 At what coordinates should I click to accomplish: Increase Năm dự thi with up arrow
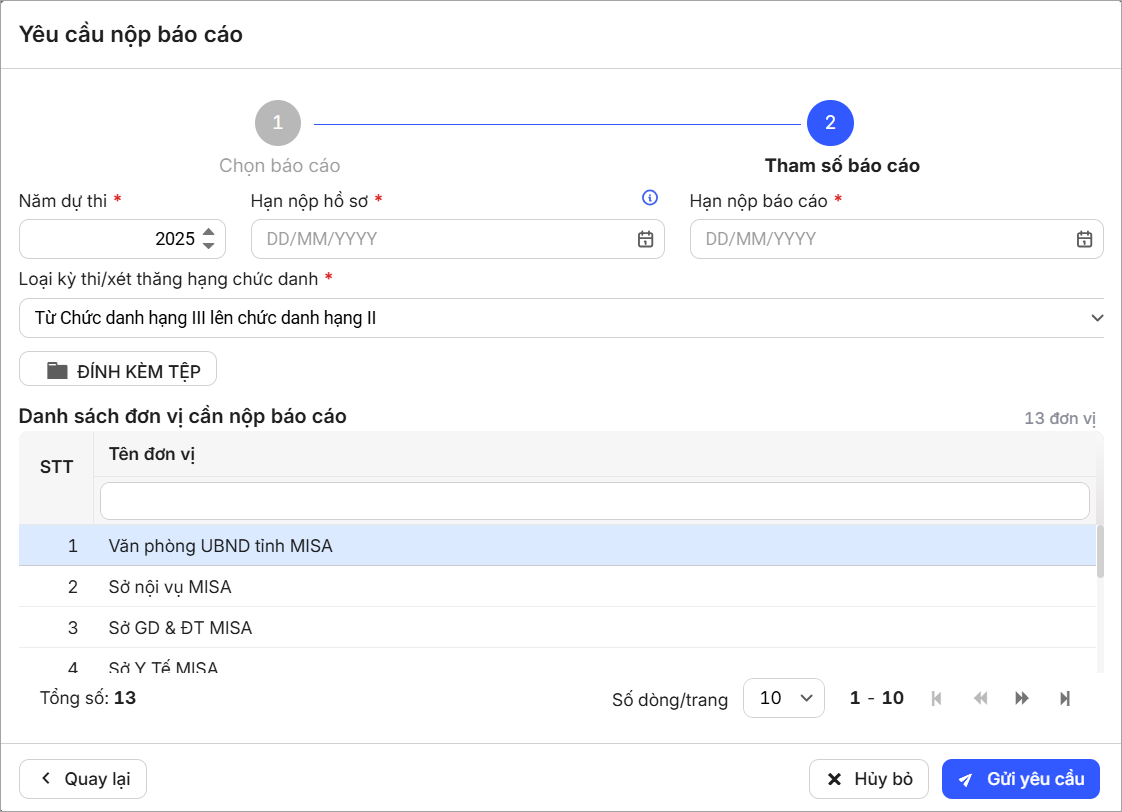click(208, 232)
